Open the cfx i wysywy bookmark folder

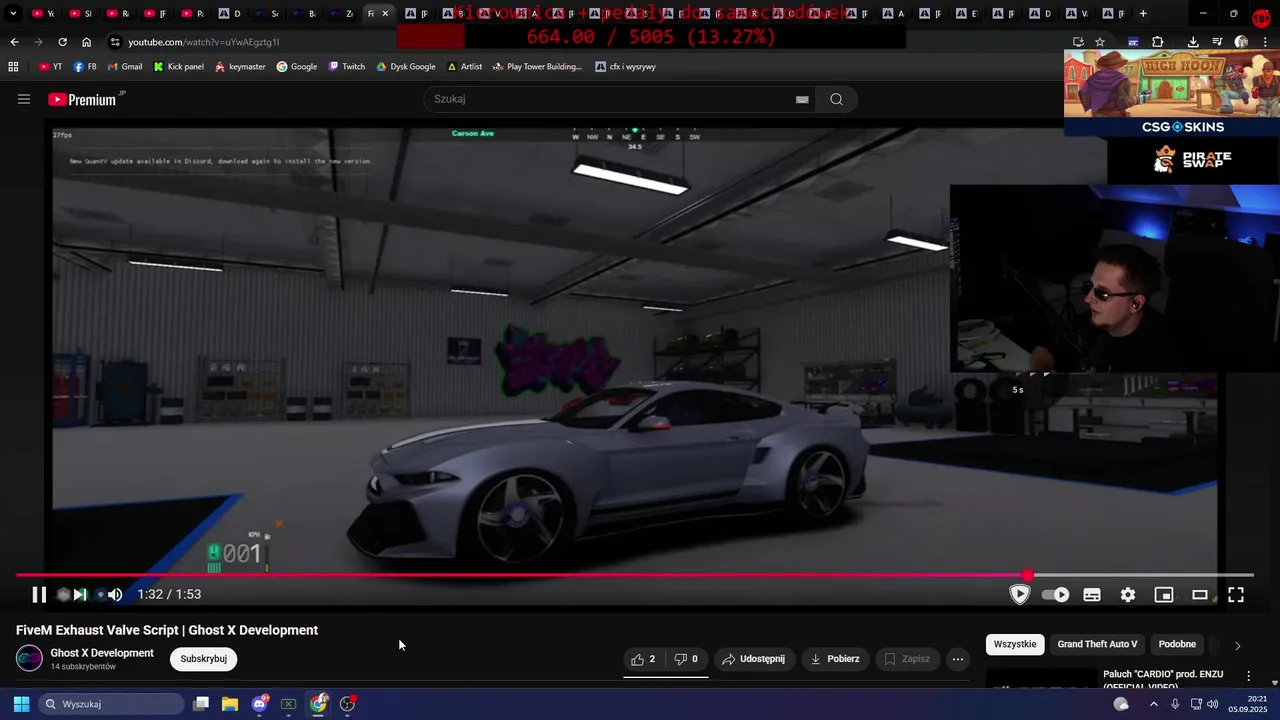(625, 67)
